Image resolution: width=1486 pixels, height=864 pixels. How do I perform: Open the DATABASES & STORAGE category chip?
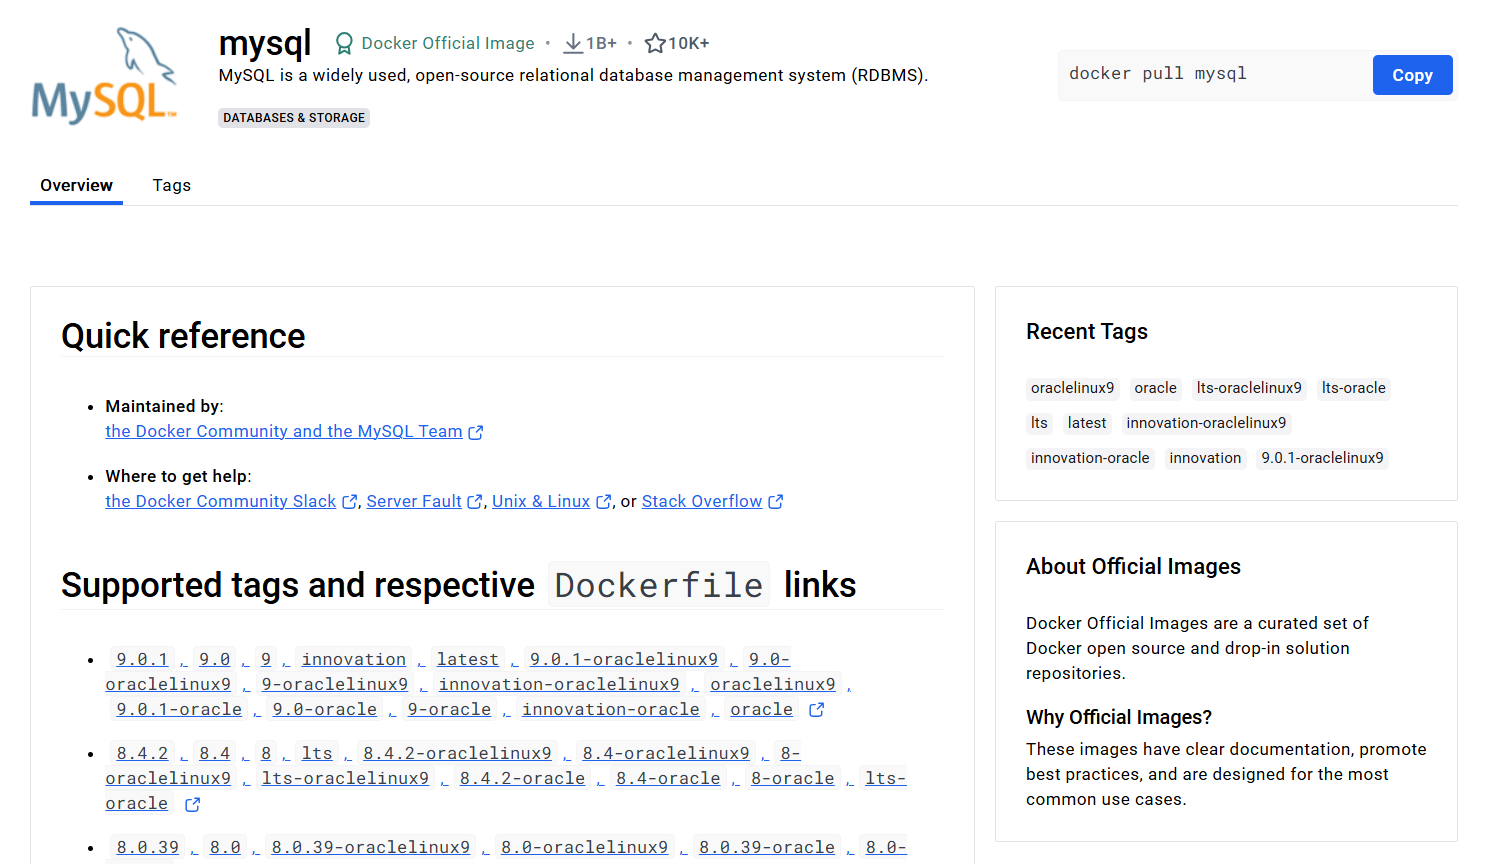[x=294, y=118]
